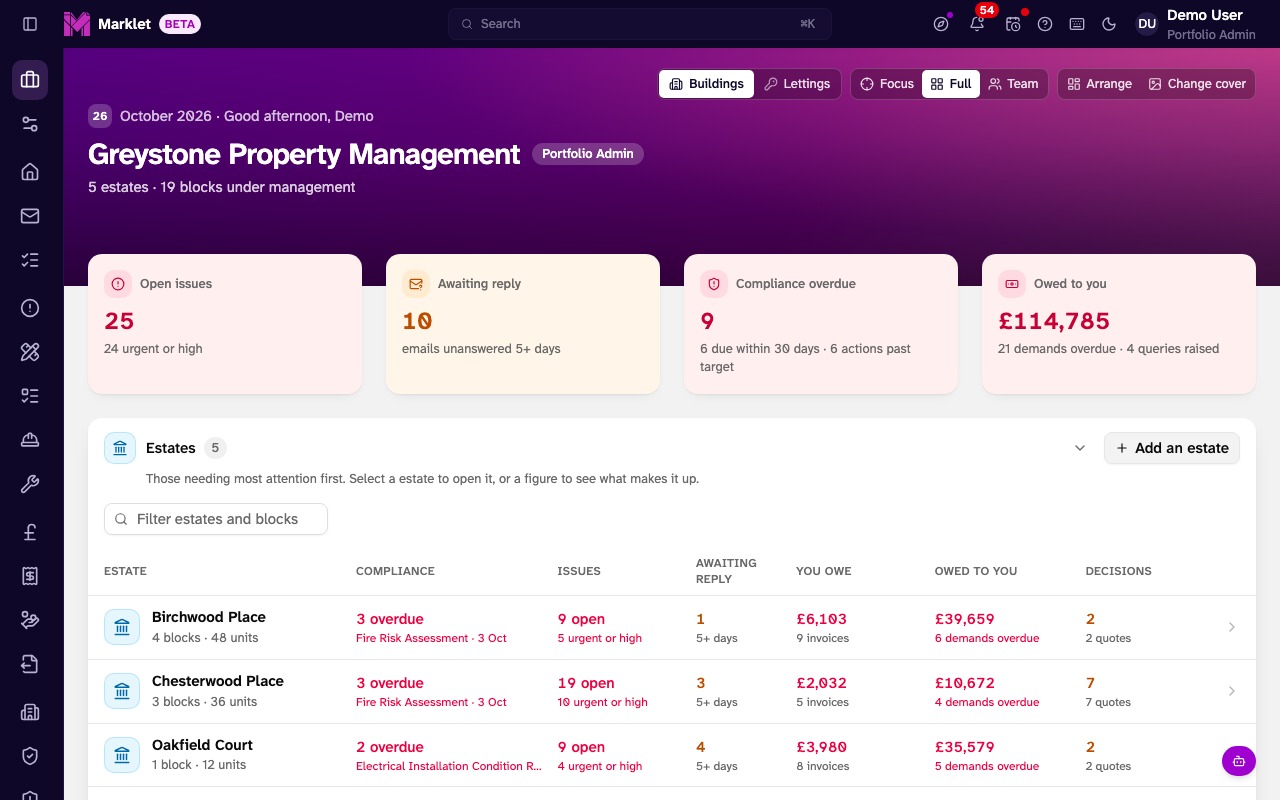Collapse the Estates section chevron
The image size is (1280, 800).
click(x=1080, y=448)
